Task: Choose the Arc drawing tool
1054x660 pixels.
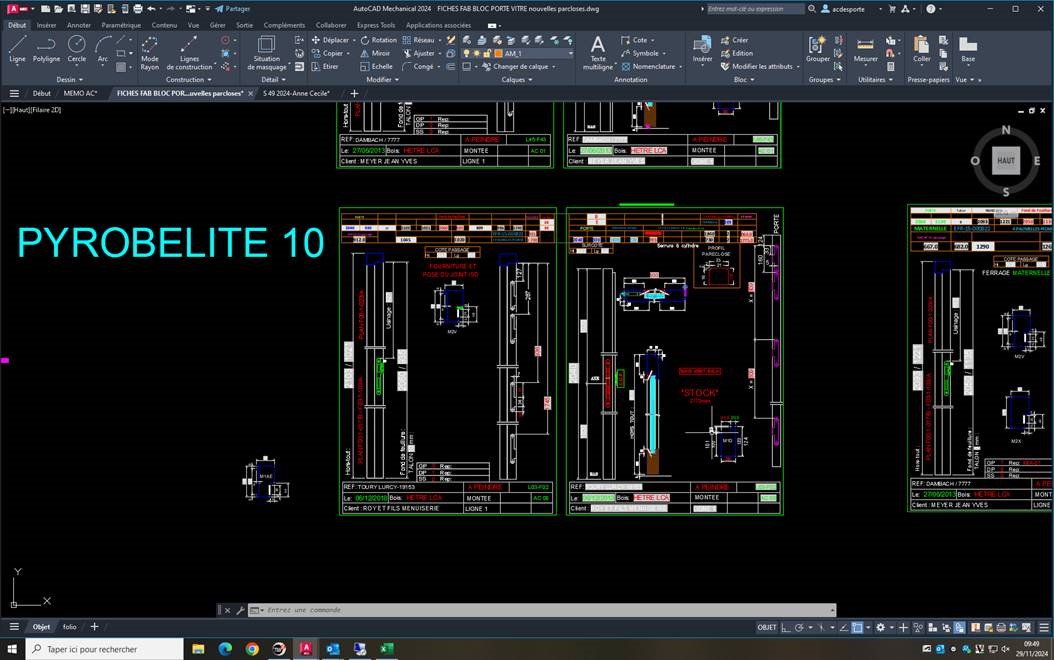Action: pos(103,49)
